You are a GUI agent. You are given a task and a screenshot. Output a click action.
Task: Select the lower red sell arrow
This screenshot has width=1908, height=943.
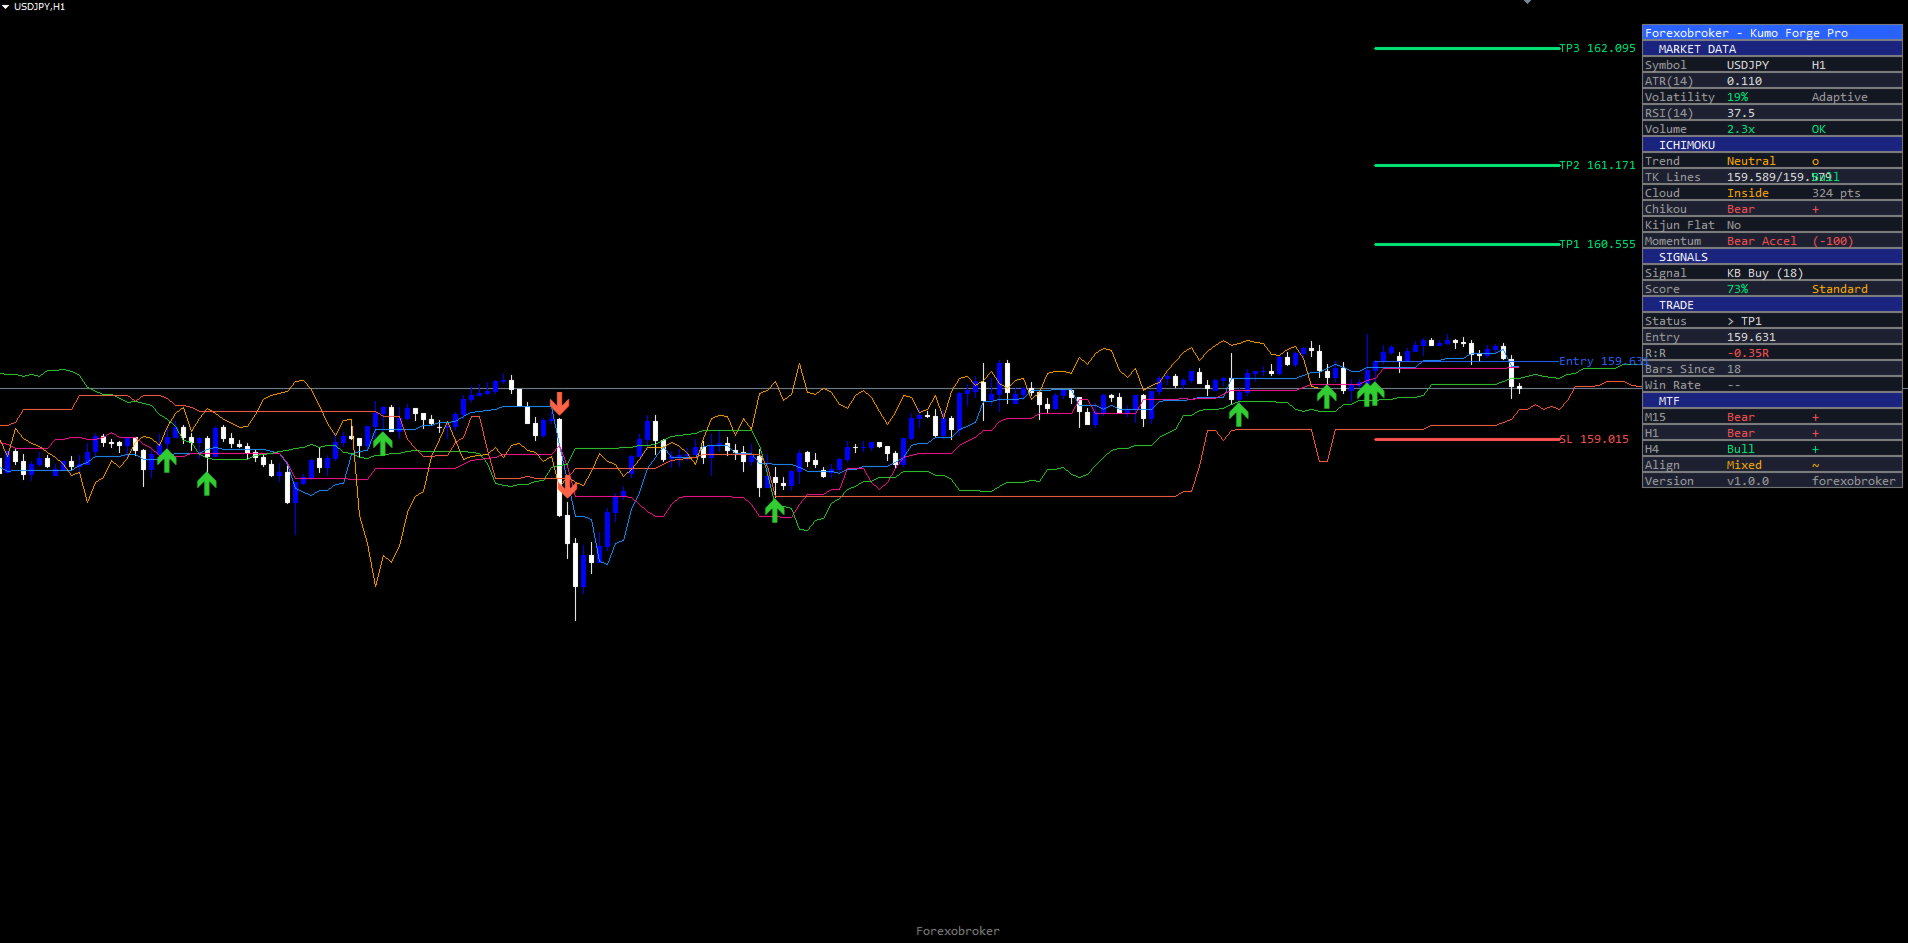pyautogui.click(x=567, y=487)
